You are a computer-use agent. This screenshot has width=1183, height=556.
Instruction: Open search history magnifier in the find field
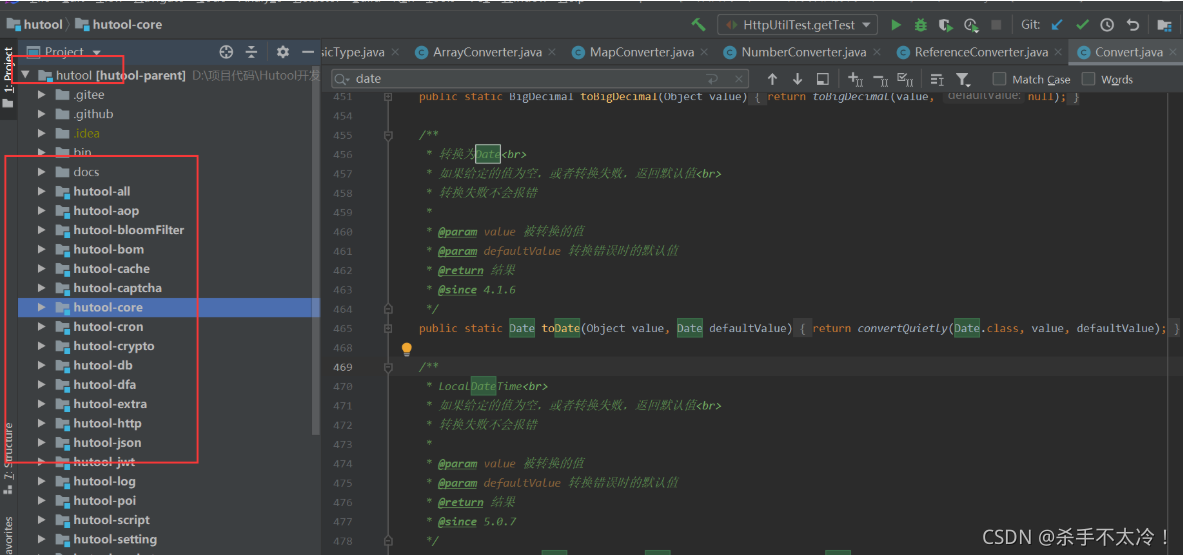click(x=342, y=79)
